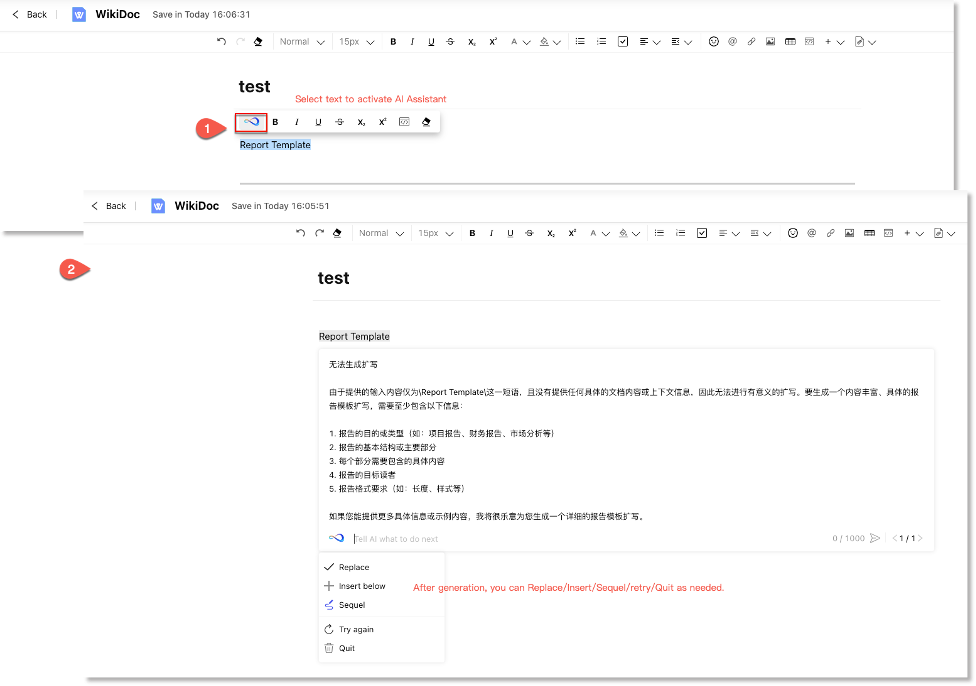Select Insert below in the AI menu

pyautogui.click(x=361, y=586)
